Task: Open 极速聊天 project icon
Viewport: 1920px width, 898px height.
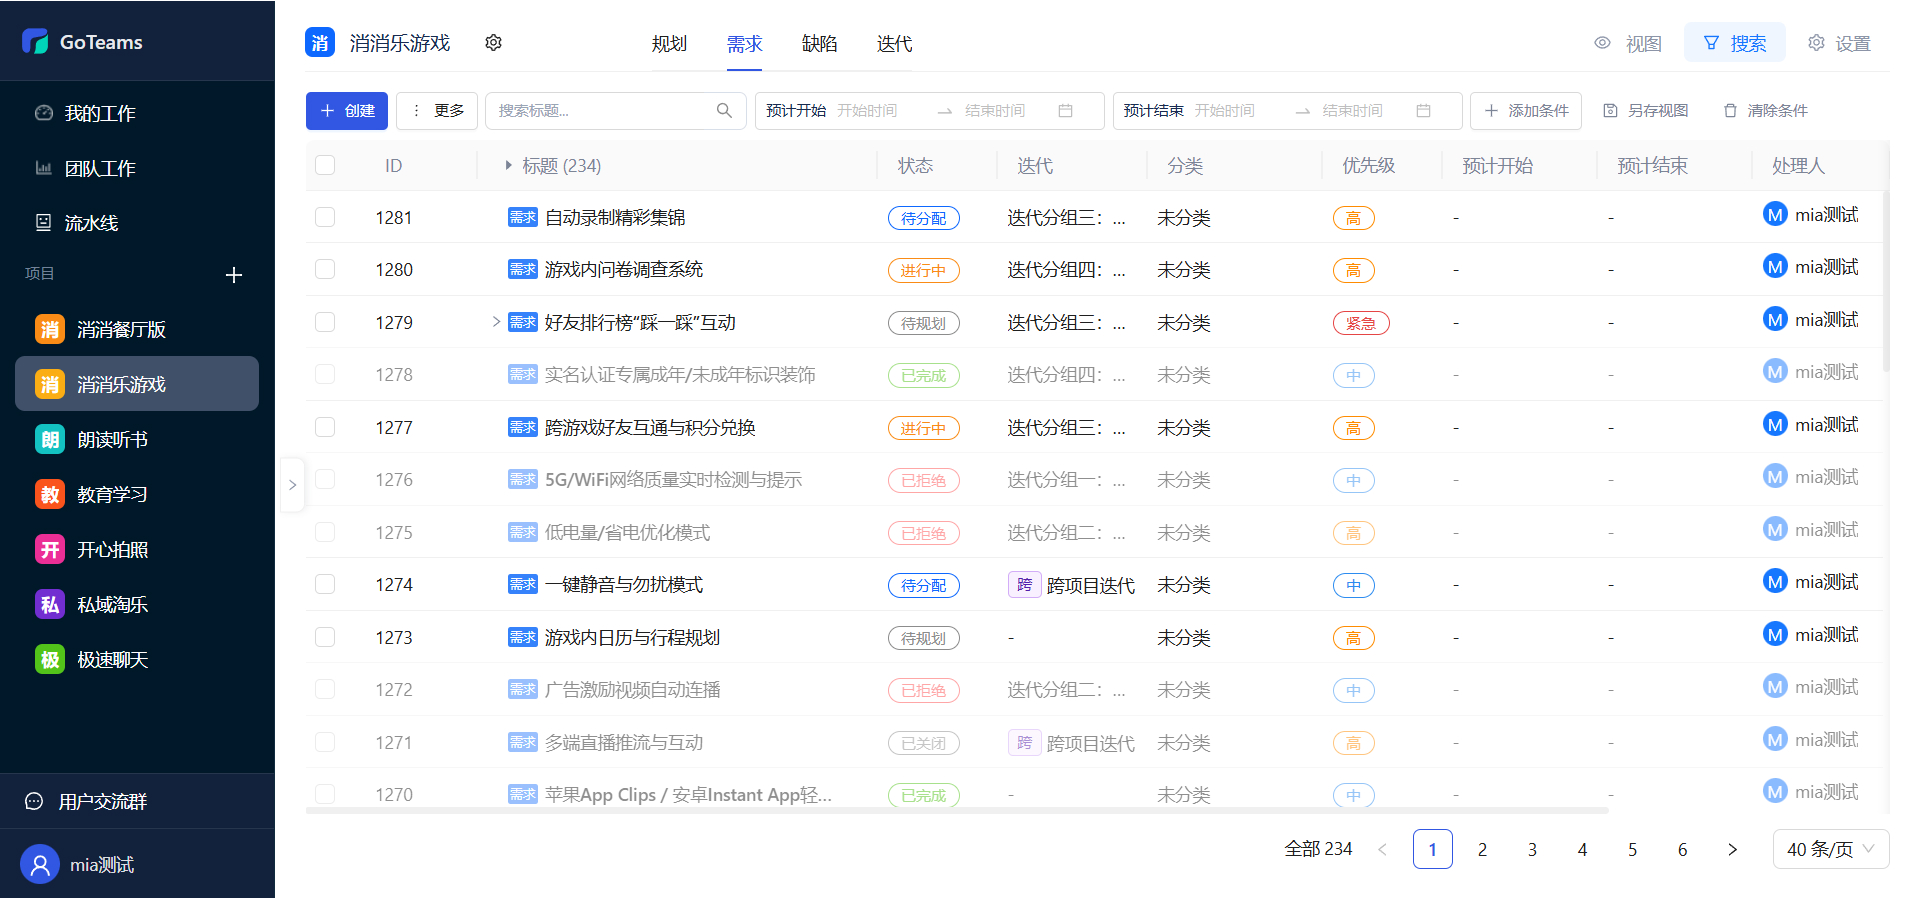Action: [50, 660]
